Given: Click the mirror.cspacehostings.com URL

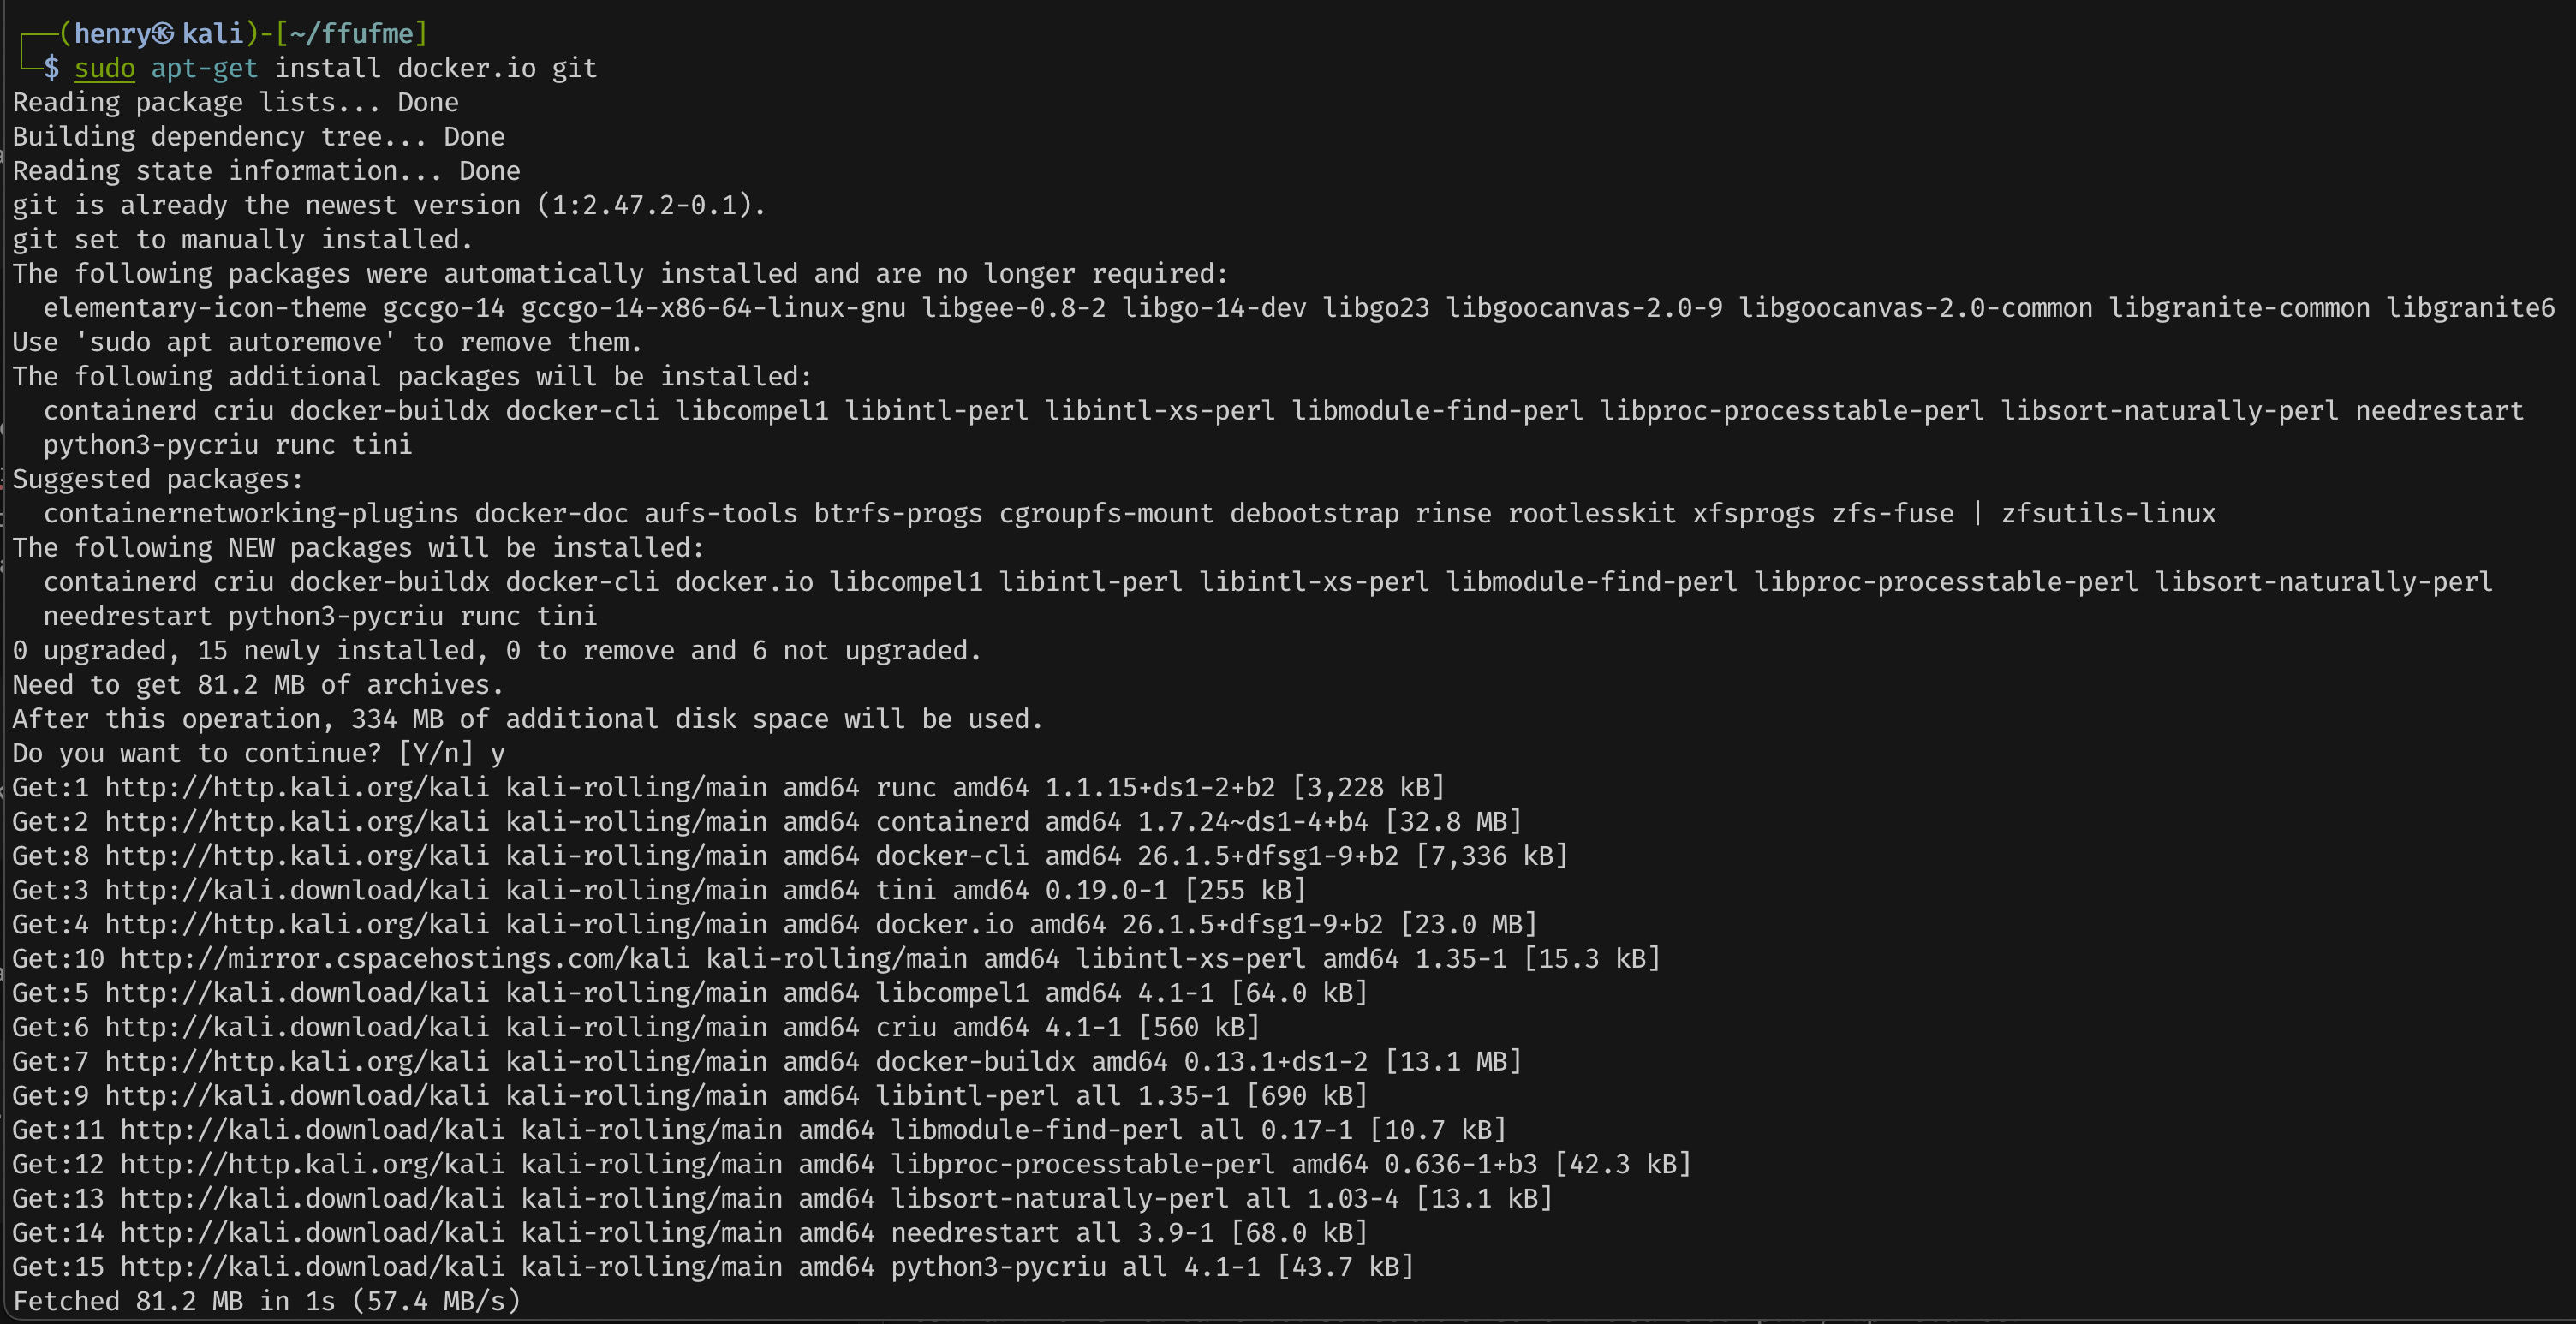Looking at the screenshot, I should [405, 958].
